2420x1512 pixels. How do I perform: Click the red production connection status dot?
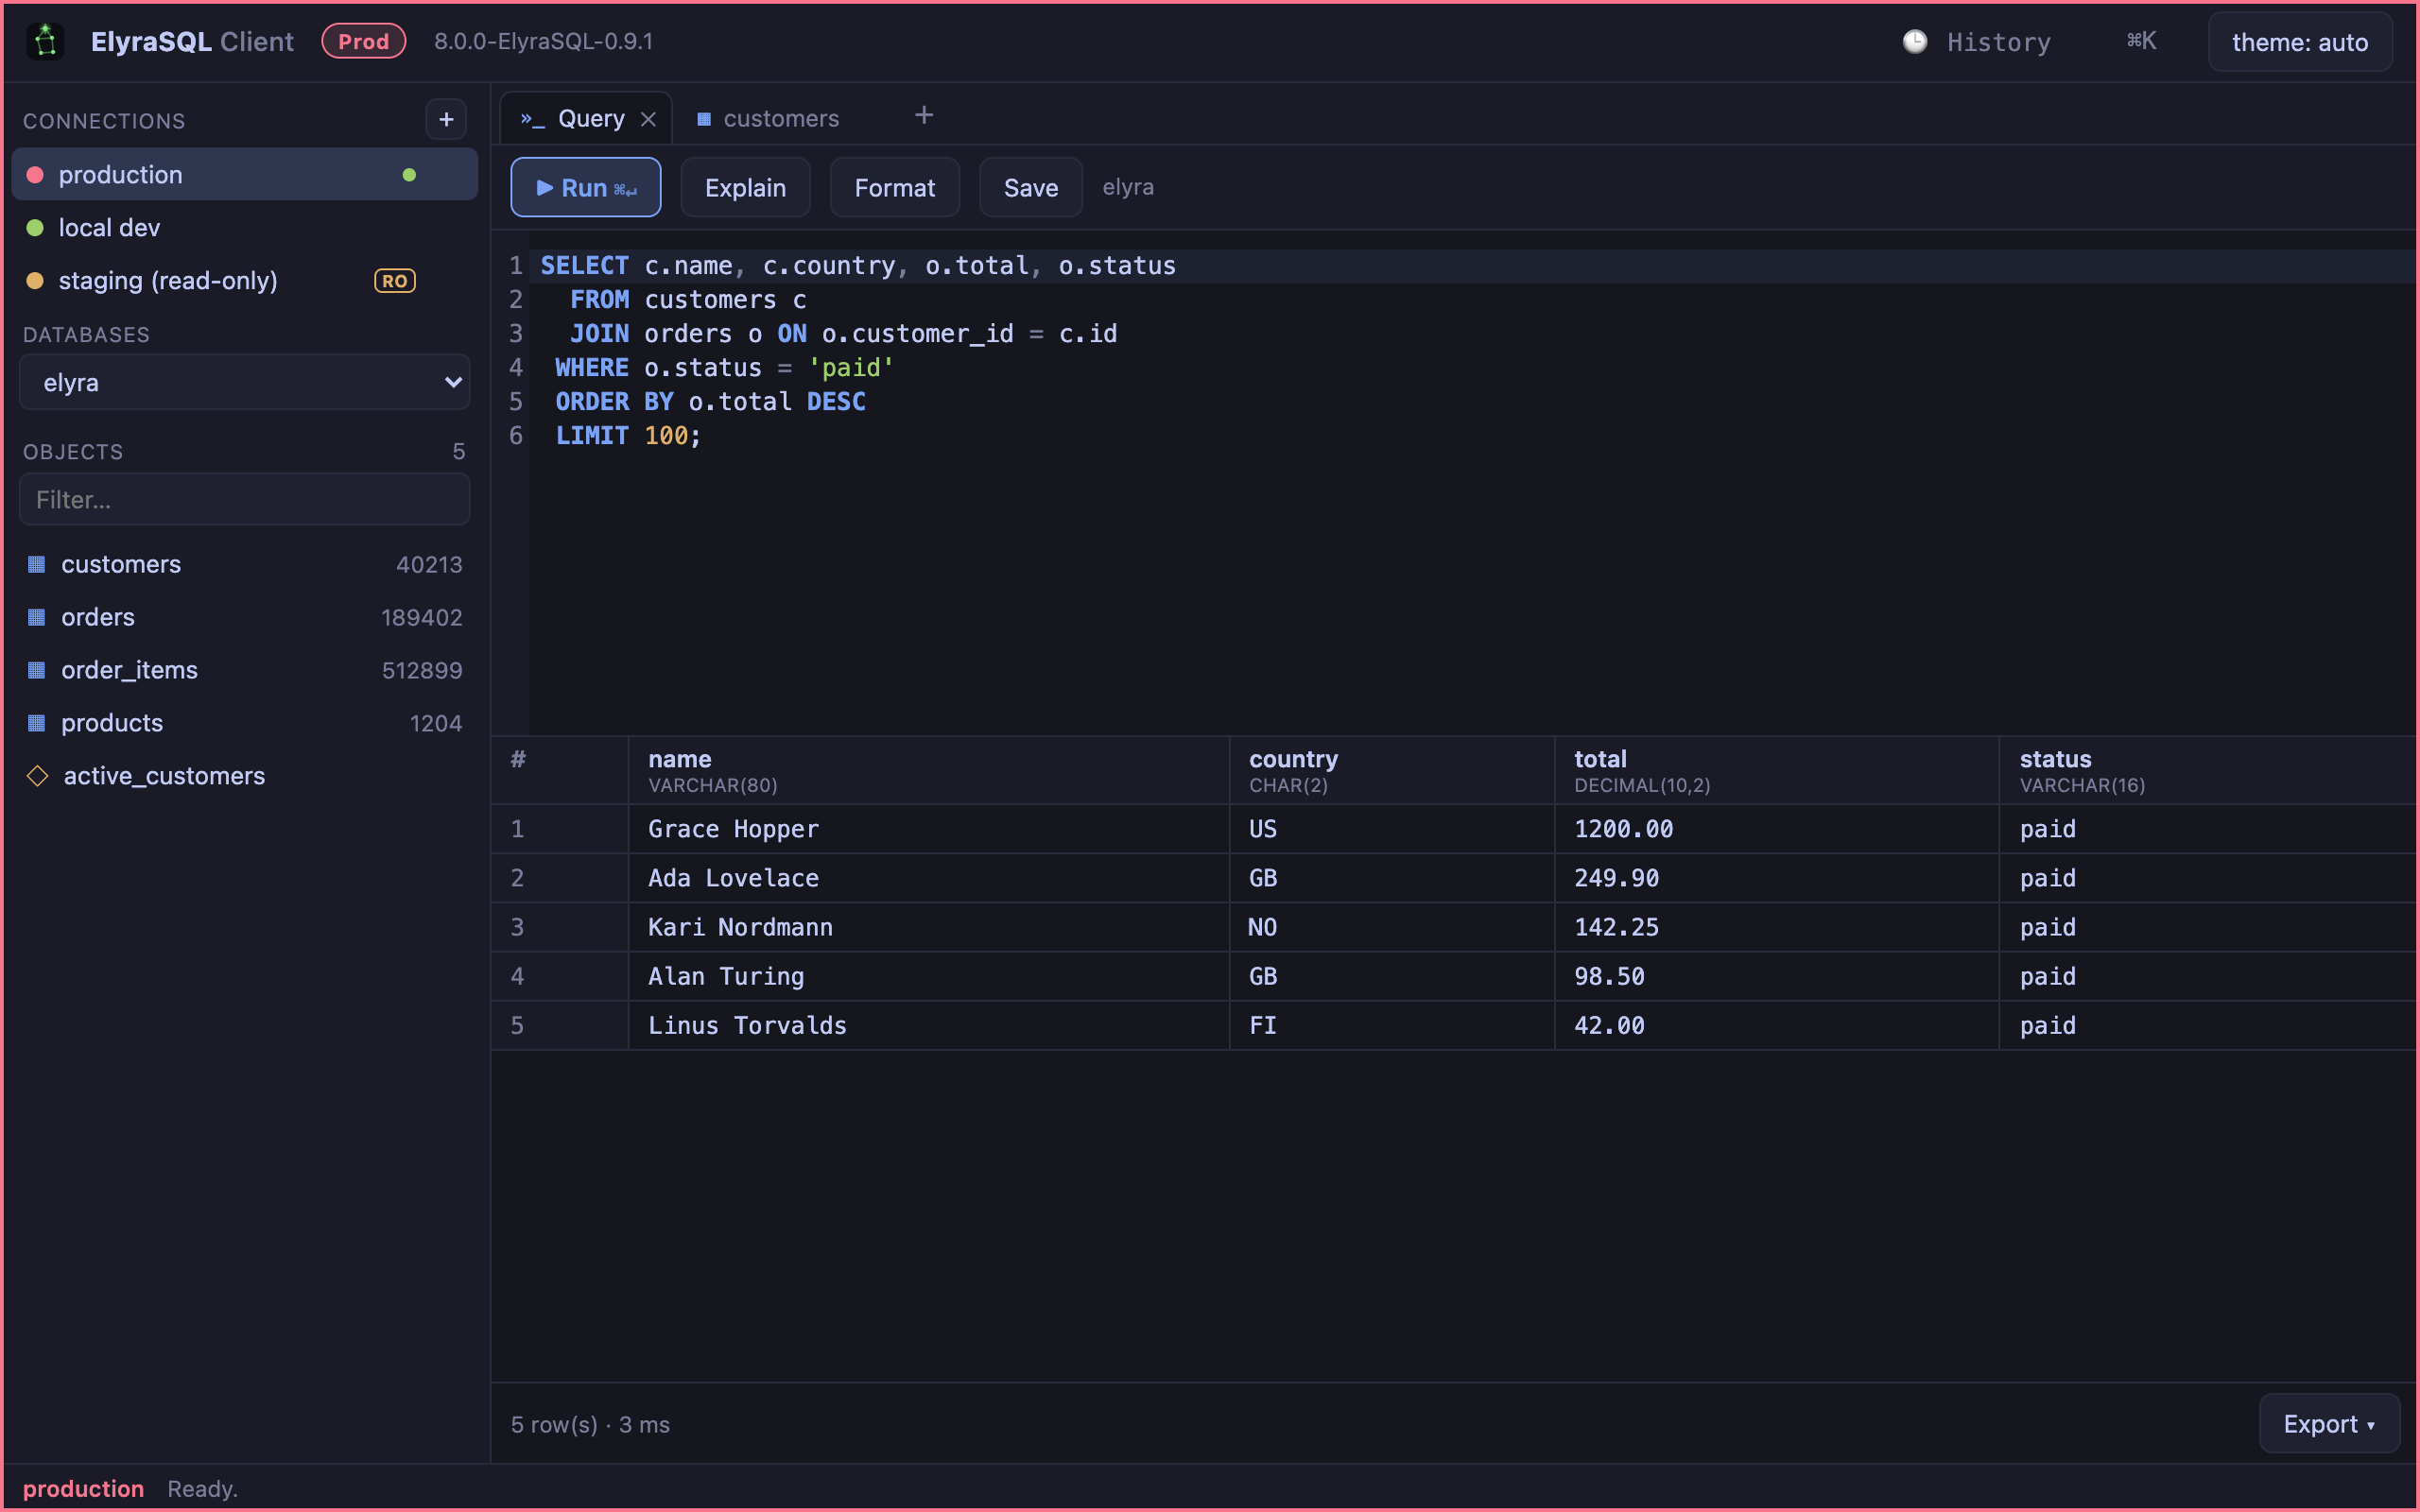point(35,175)
